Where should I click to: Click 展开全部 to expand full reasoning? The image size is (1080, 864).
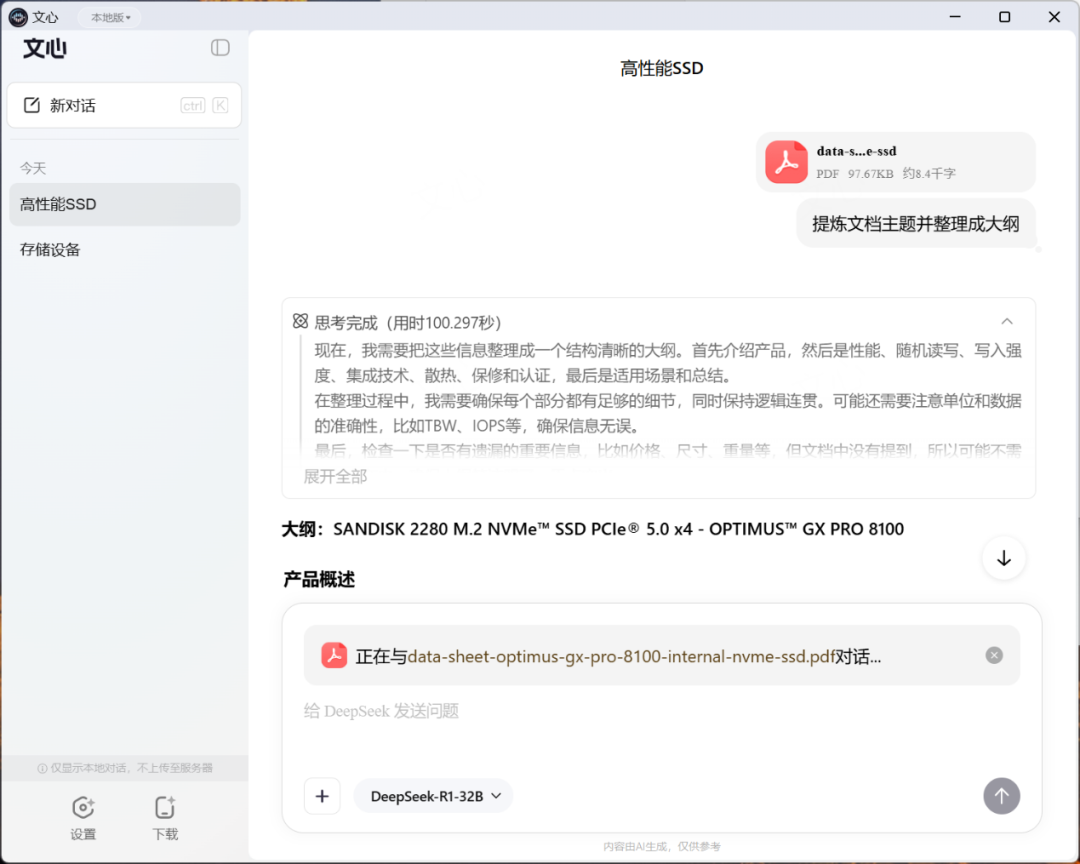coord(335,476)
